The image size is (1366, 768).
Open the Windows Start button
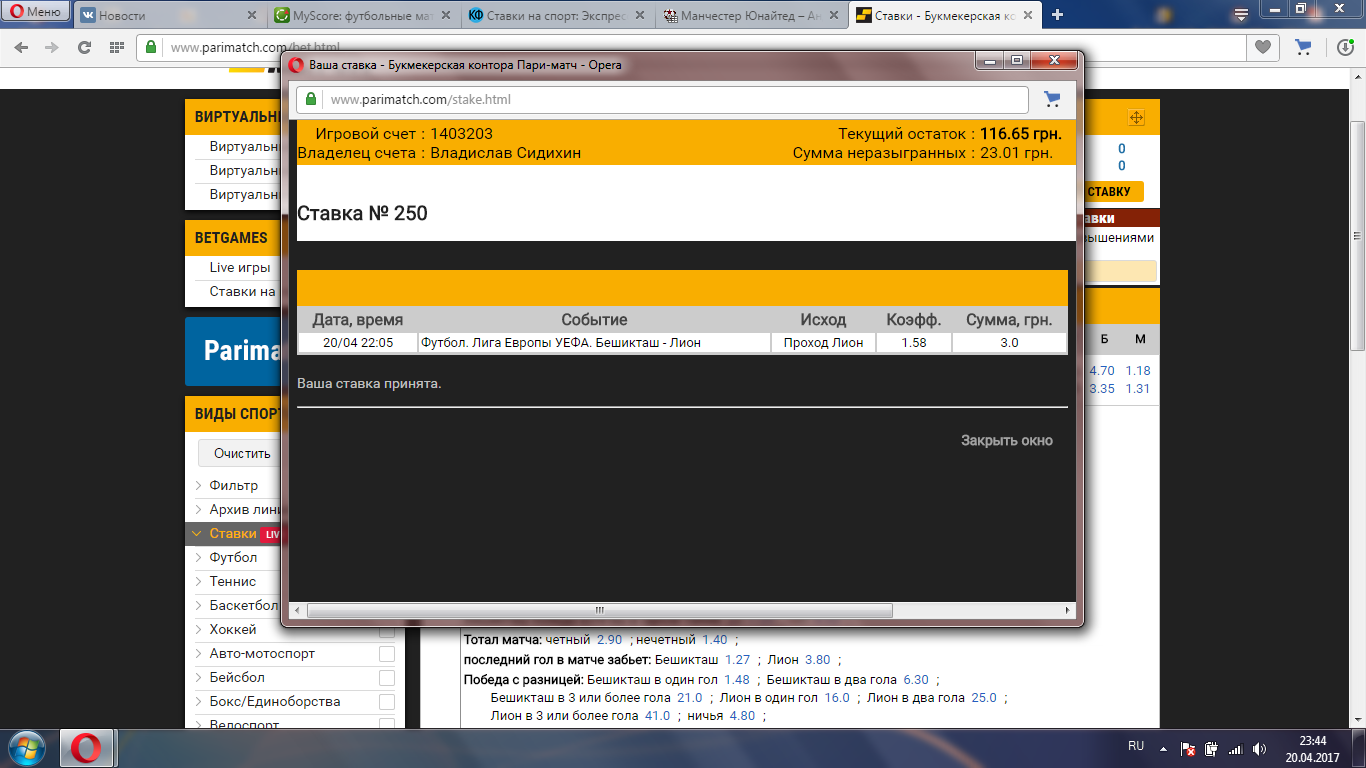point(27,748)
